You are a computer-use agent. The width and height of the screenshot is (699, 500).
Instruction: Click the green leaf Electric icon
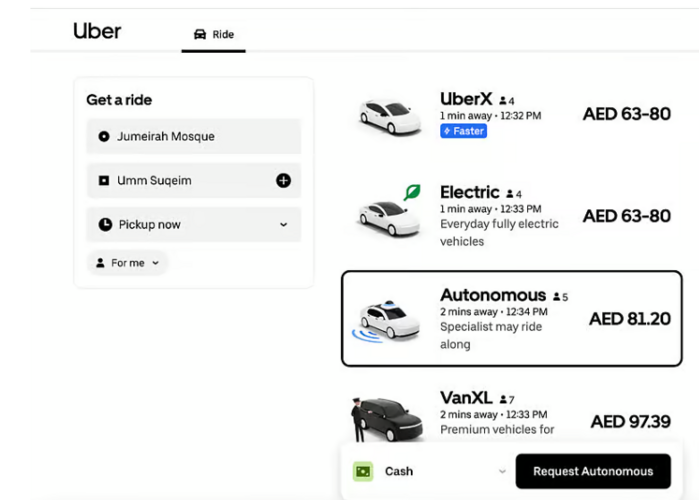coord(412,193)
